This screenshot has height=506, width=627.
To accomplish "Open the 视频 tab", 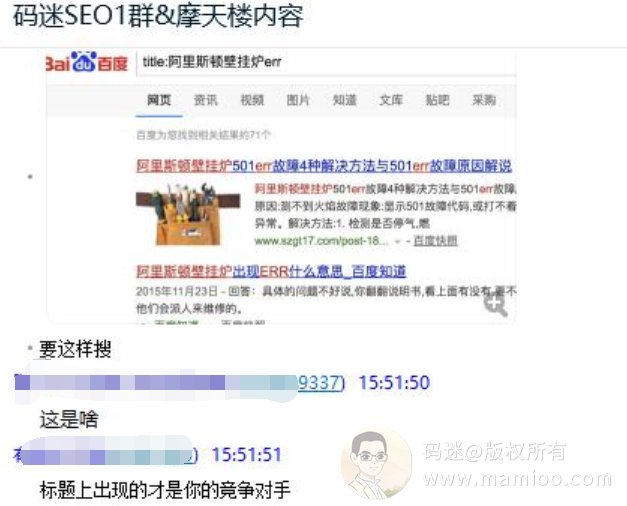I will [252, 100].
